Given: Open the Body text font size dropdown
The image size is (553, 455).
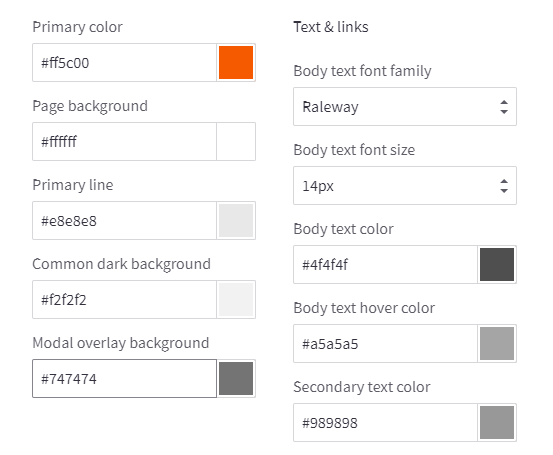Looking at the screenshot, I should tap(405, 186).
